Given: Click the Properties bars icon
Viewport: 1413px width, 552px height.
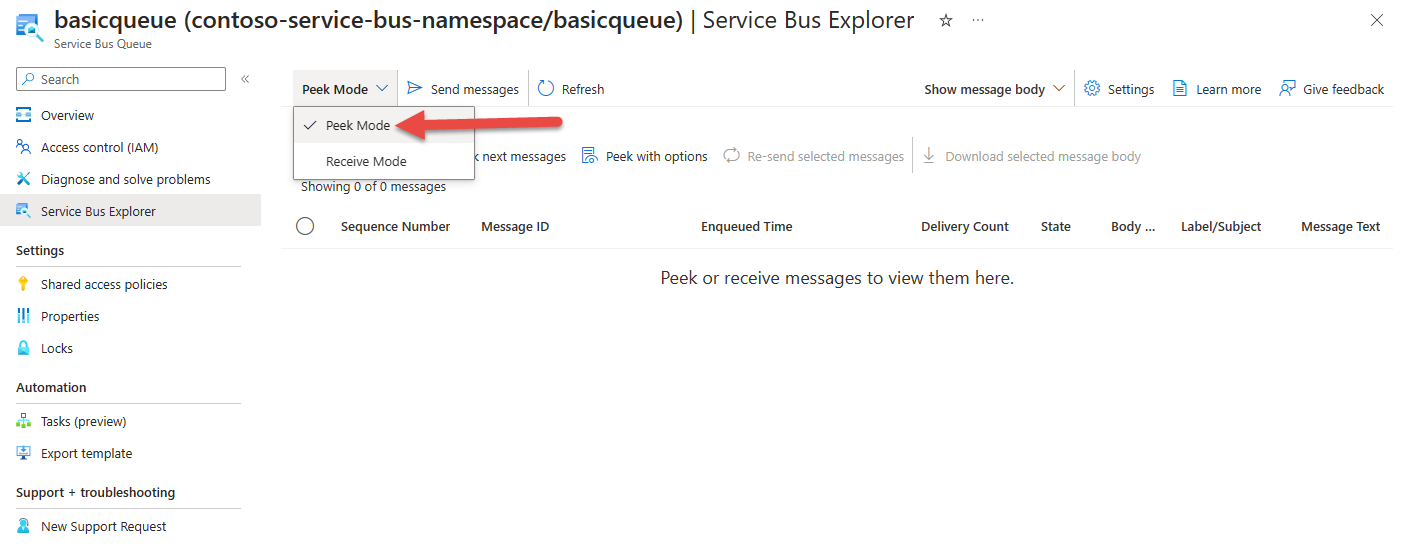Looking at the screenshot, I should [24, 316].
